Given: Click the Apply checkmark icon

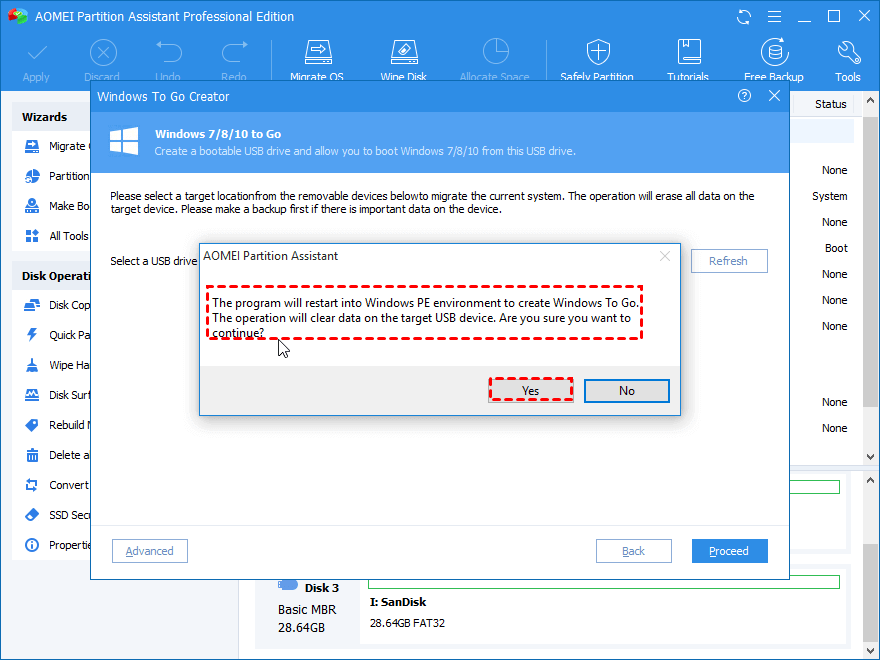Looking at the screenshot, I should pos(36,53).
